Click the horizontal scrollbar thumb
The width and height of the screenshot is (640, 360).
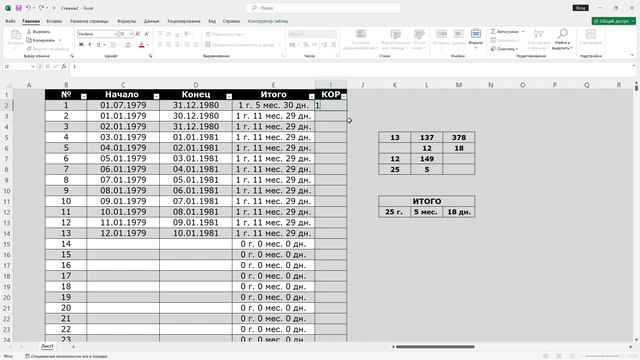(x=435, y=347)
